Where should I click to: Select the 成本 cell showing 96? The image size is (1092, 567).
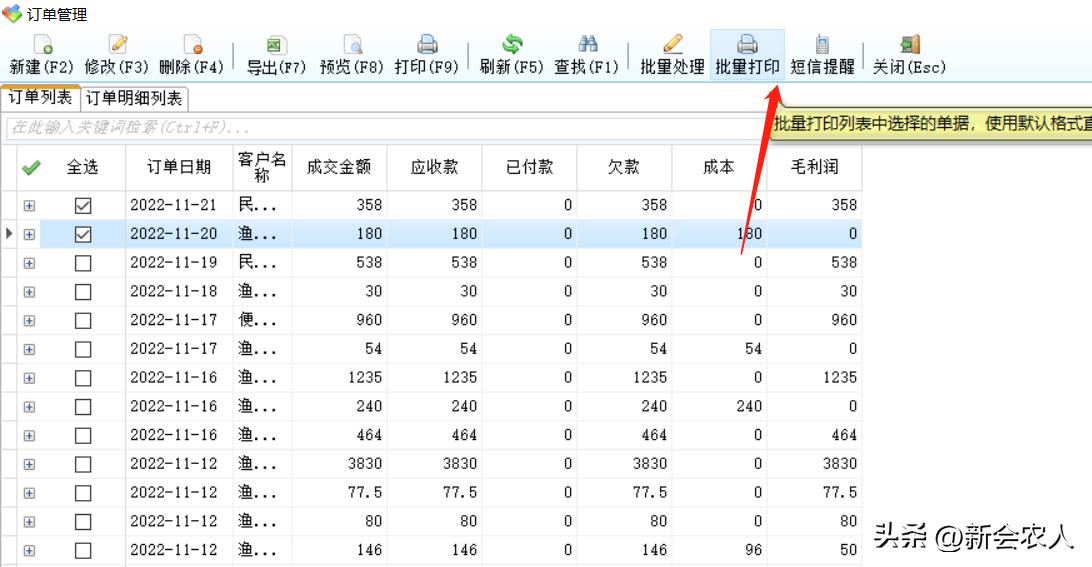click(719, 550)
